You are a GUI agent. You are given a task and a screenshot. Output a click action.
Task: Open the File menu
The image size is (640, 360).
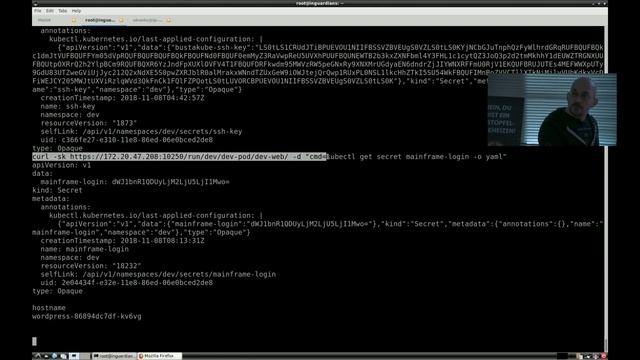(38, 11)
